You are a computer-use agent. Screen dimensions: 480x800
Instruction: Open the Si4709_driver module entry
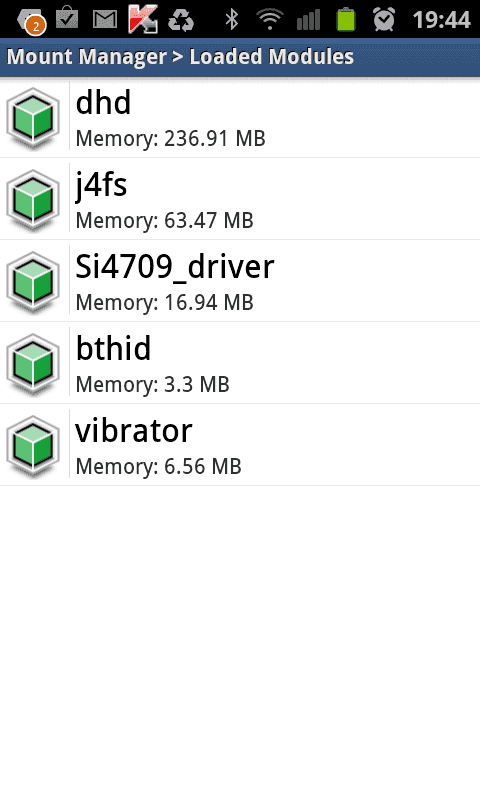pos(240,282)
